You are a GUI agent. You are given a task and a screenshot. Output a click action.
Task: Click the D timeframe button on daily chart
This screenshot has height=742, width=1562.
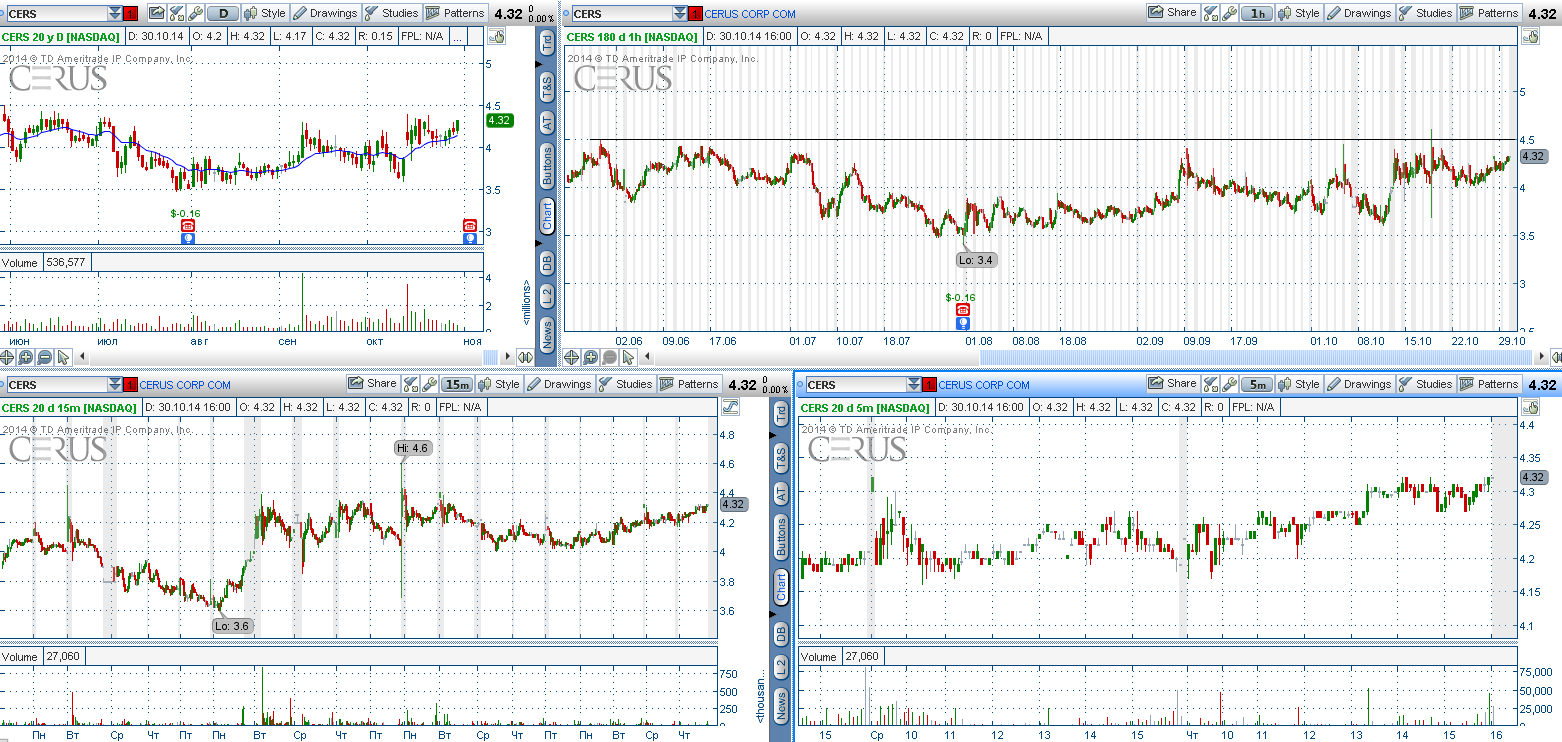point(223,13)
